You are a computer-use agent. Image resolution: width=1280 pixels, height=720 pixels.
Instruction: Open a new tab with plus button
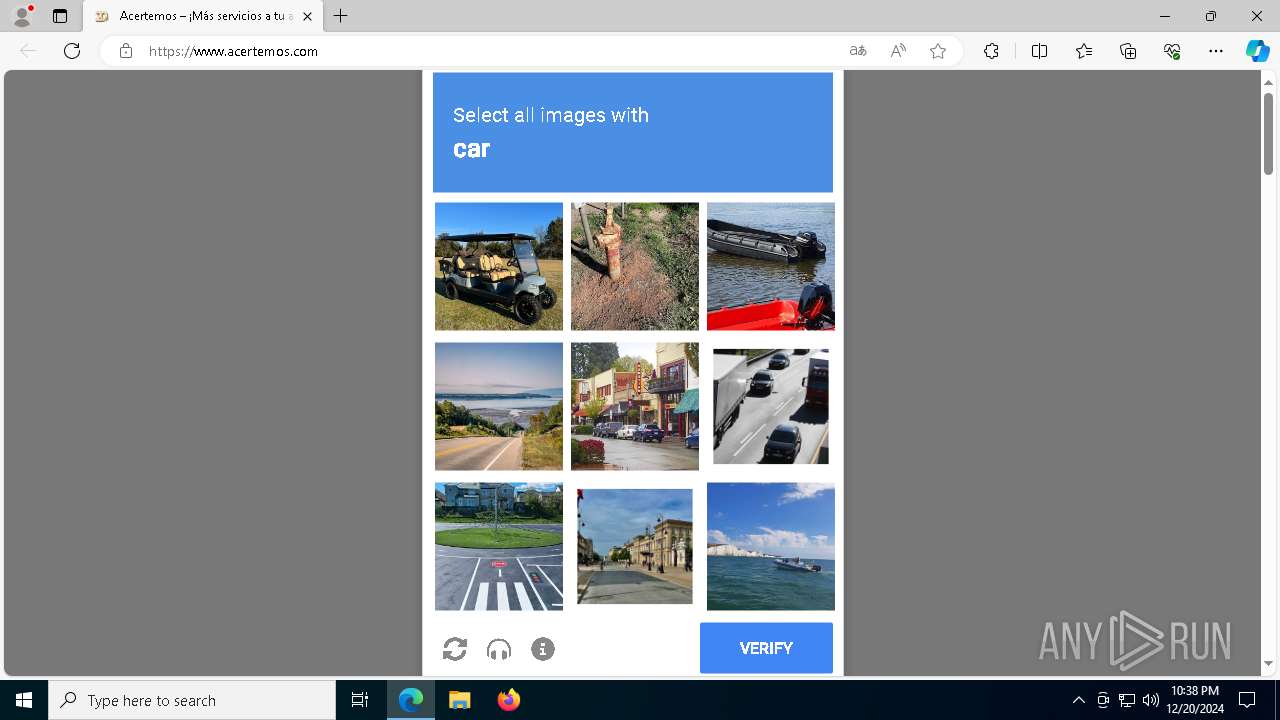(x=341, y=16)
